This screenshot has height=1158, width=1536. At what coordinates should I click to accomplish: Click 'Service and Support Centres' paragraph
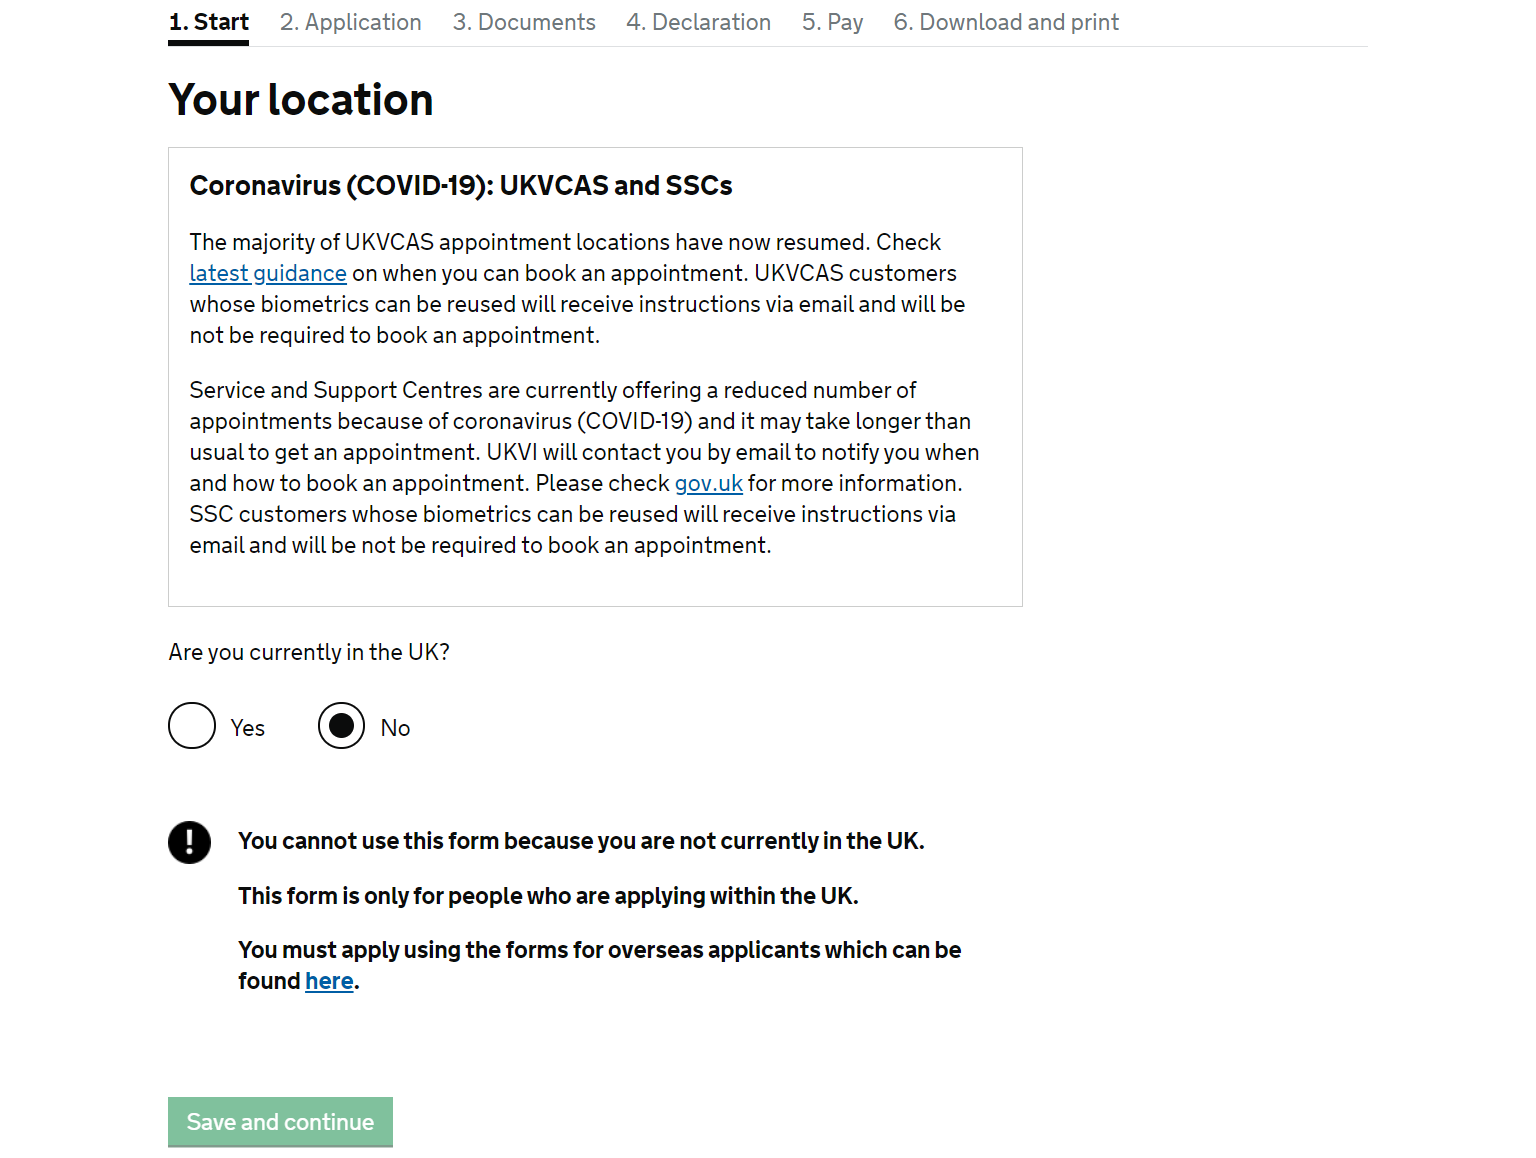[585, 467]
